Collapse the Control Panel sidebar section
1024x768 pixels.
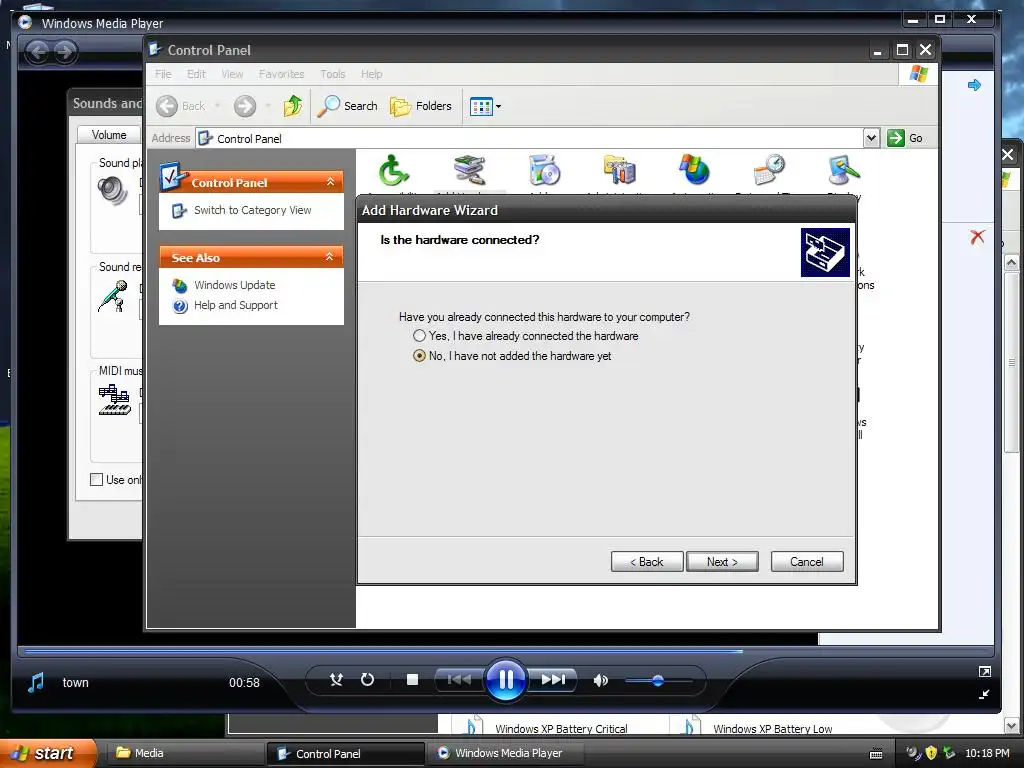click(330, 182)
